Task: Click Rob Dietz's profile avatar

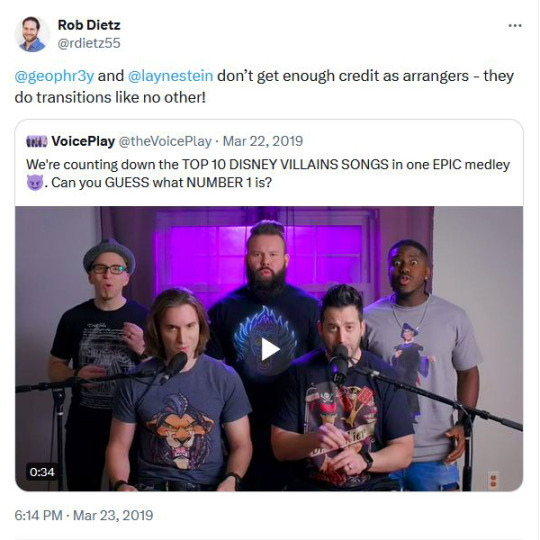Action: coord(32,34)
